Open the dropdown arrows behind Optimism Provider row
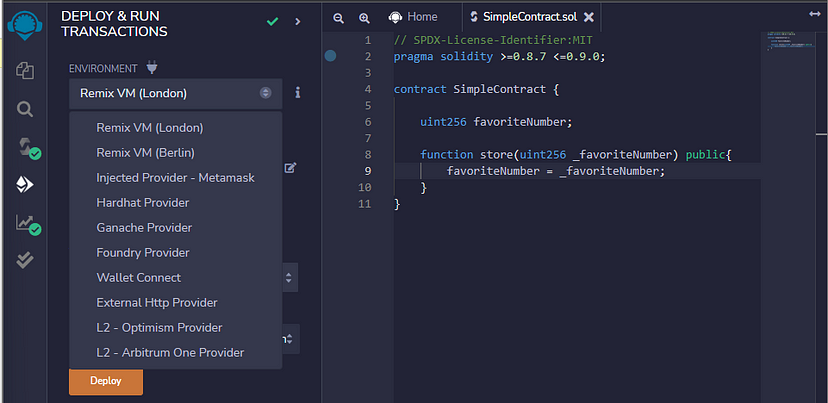 pos(290,339)
